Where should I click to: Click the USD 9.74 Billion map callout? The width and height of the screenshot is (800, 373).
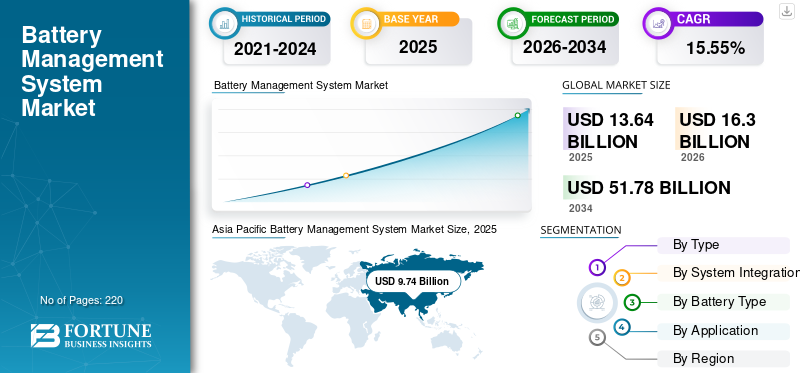tap(412, 281)
